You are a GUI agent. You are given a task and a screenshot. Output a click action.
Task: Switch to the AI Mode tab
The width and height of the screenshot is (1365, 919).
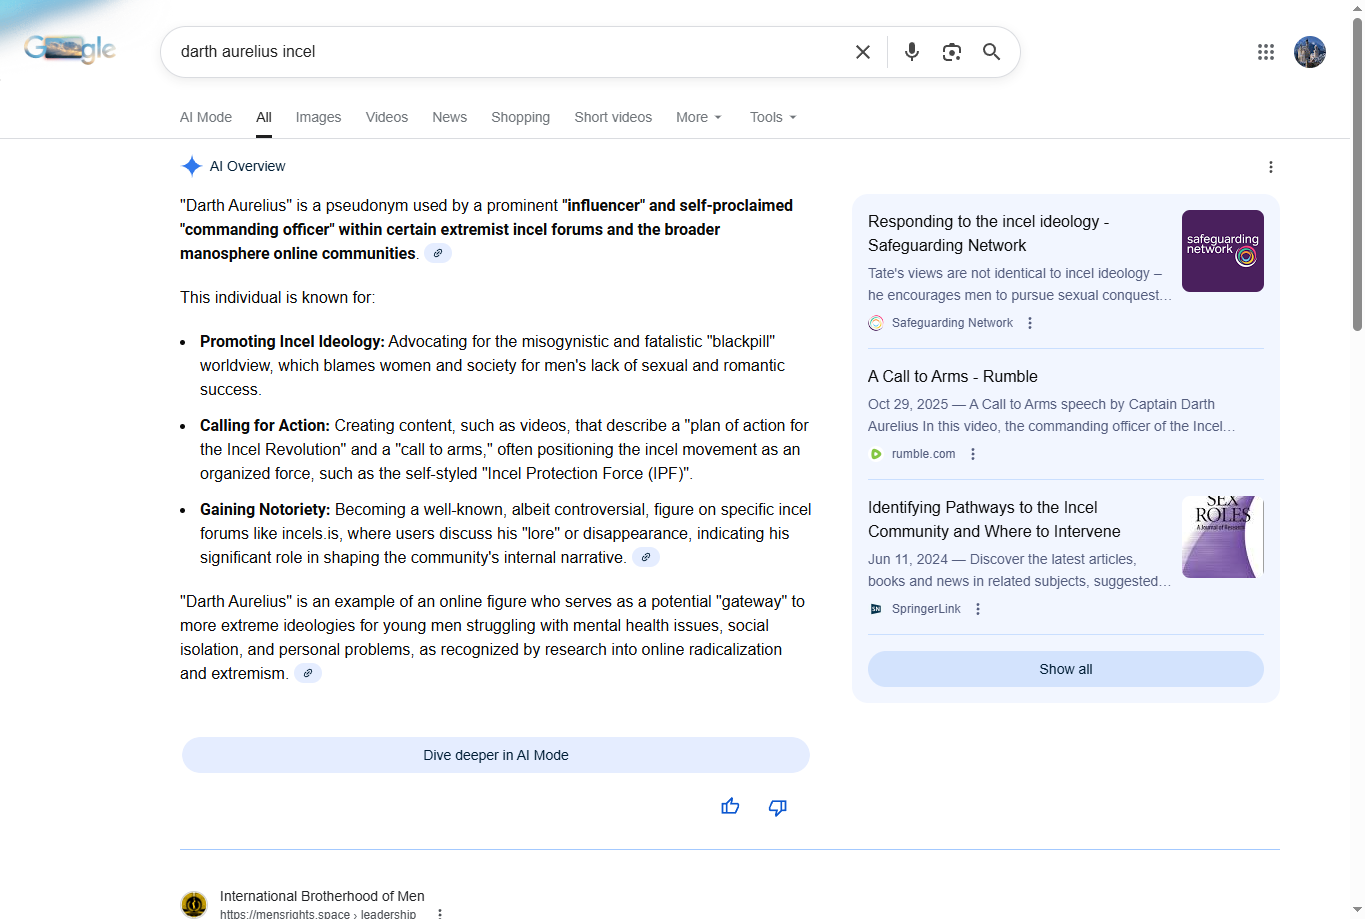coord(206,117)
